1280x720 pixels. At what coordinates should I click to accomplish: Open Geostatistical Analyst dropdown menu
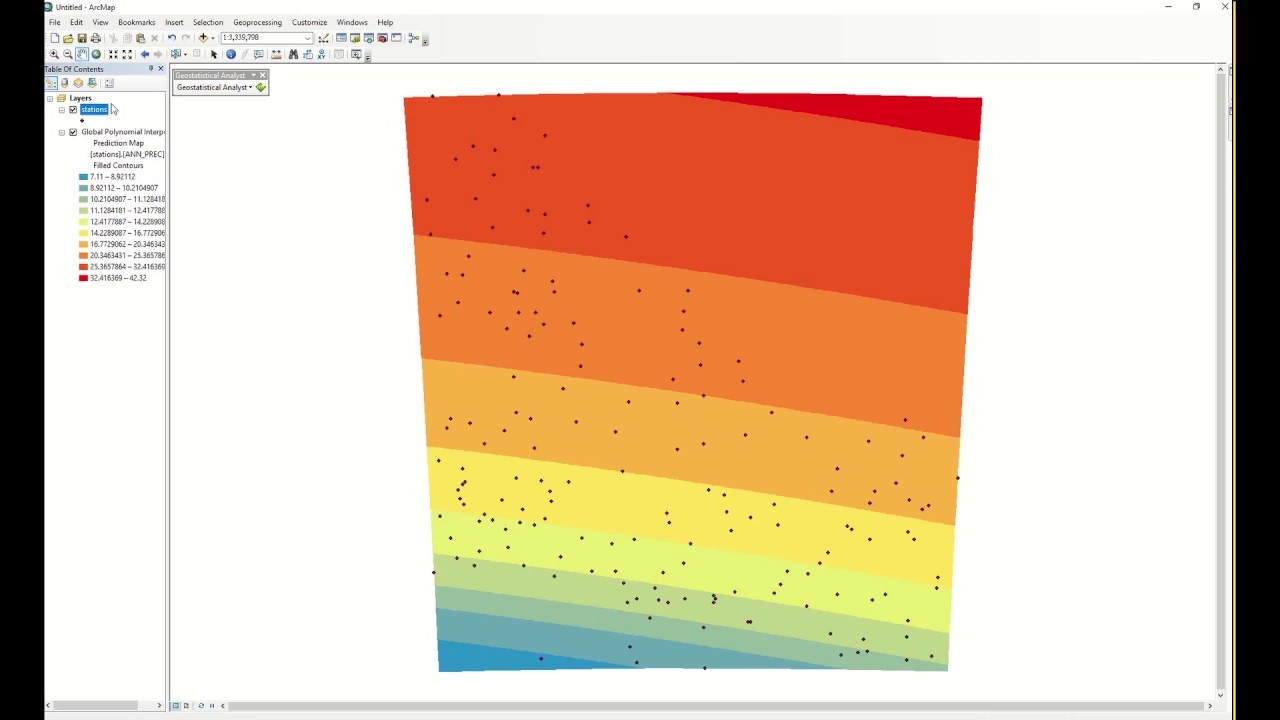214,87
